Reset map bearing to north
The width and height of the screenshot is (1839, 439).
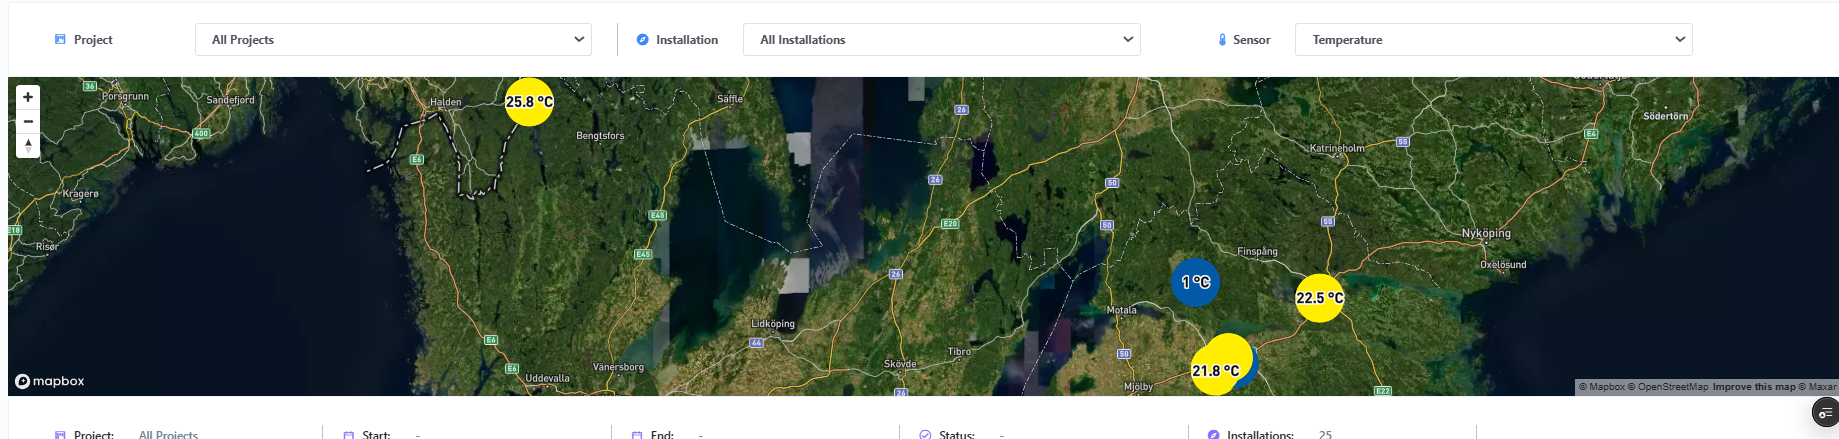(x=28, y=146)
